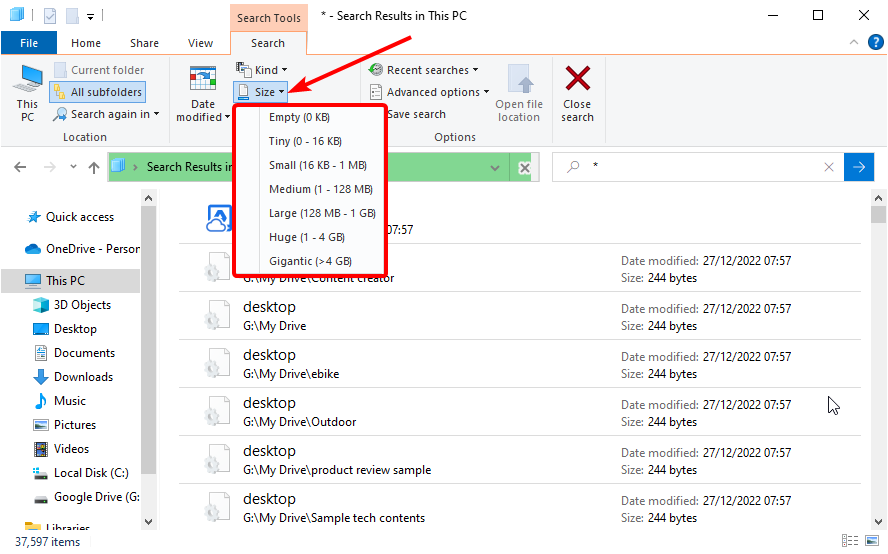Click the This PC search location icon
Screen dimensions: 888x554
(27, 93)
